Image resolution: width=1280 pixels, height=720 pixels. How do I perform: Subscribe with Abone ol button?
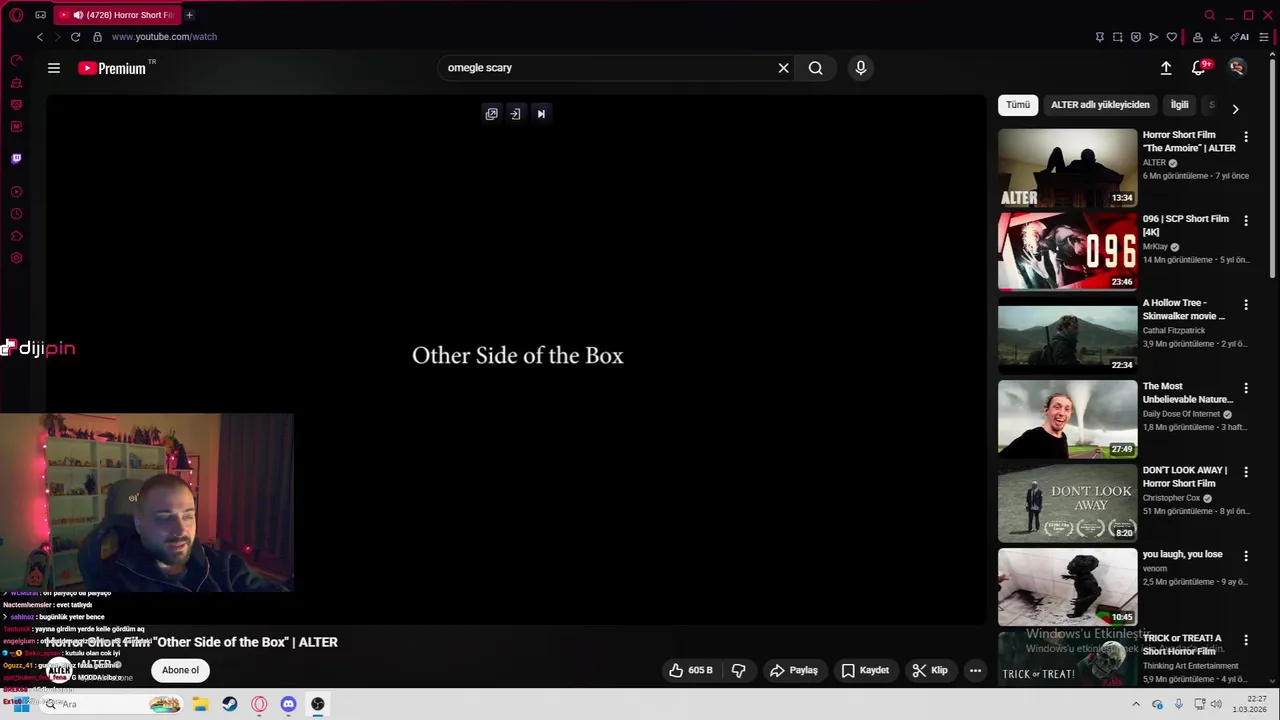point(181,670)
